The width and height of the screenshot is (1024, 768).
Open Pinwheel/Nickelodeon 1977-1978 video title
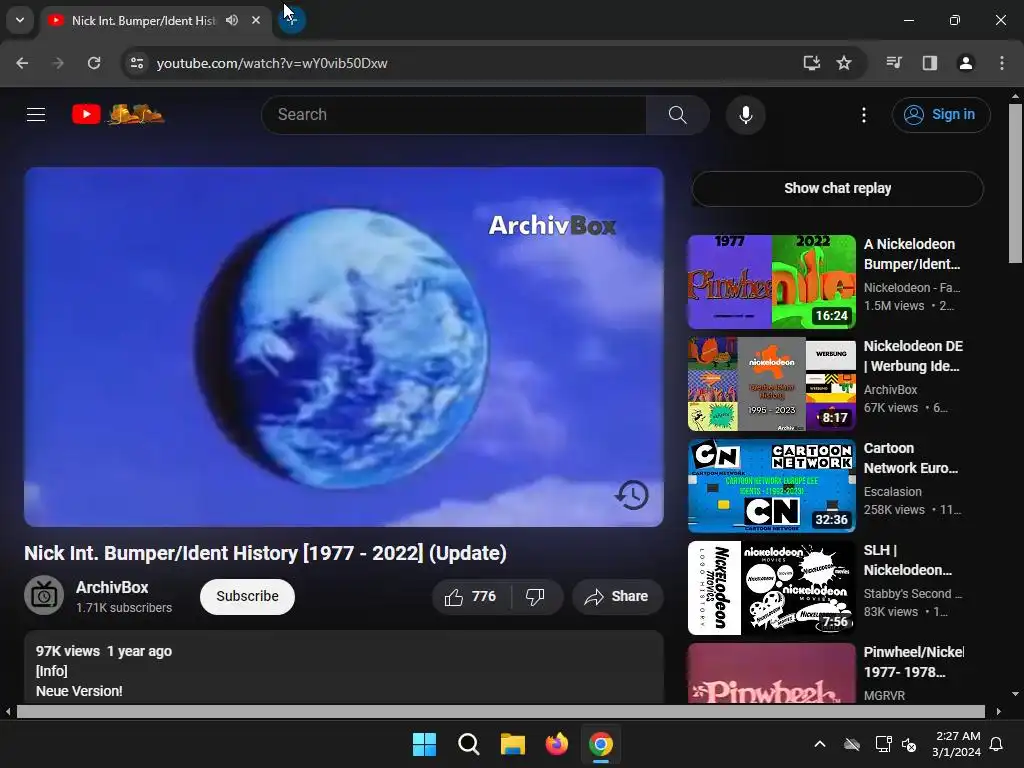[914, 662]
